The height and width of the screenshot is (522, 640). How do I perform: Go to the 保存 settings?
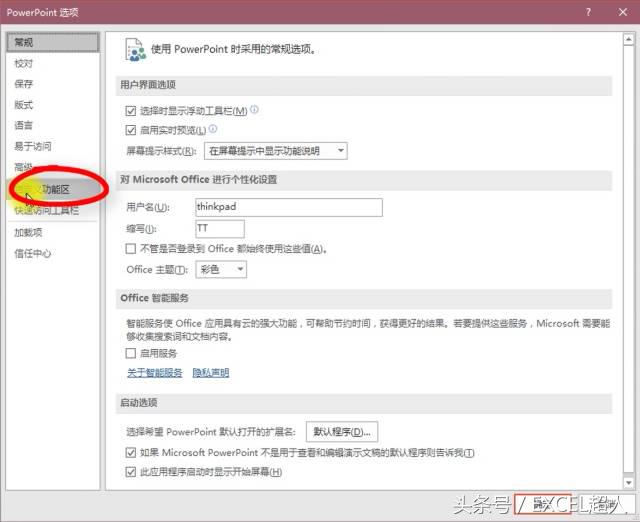coord(24,84)
